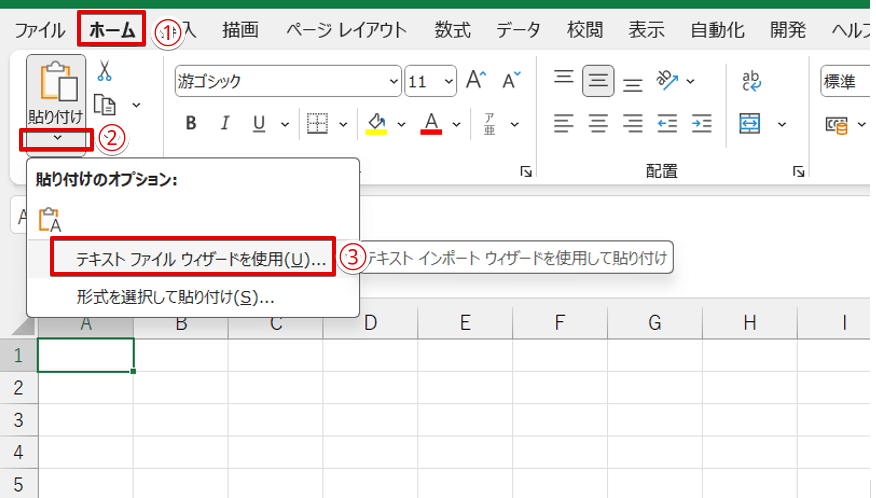Open the ファイル menu tab
Viewport: 876px width, 498px height.
click(40, 30)
